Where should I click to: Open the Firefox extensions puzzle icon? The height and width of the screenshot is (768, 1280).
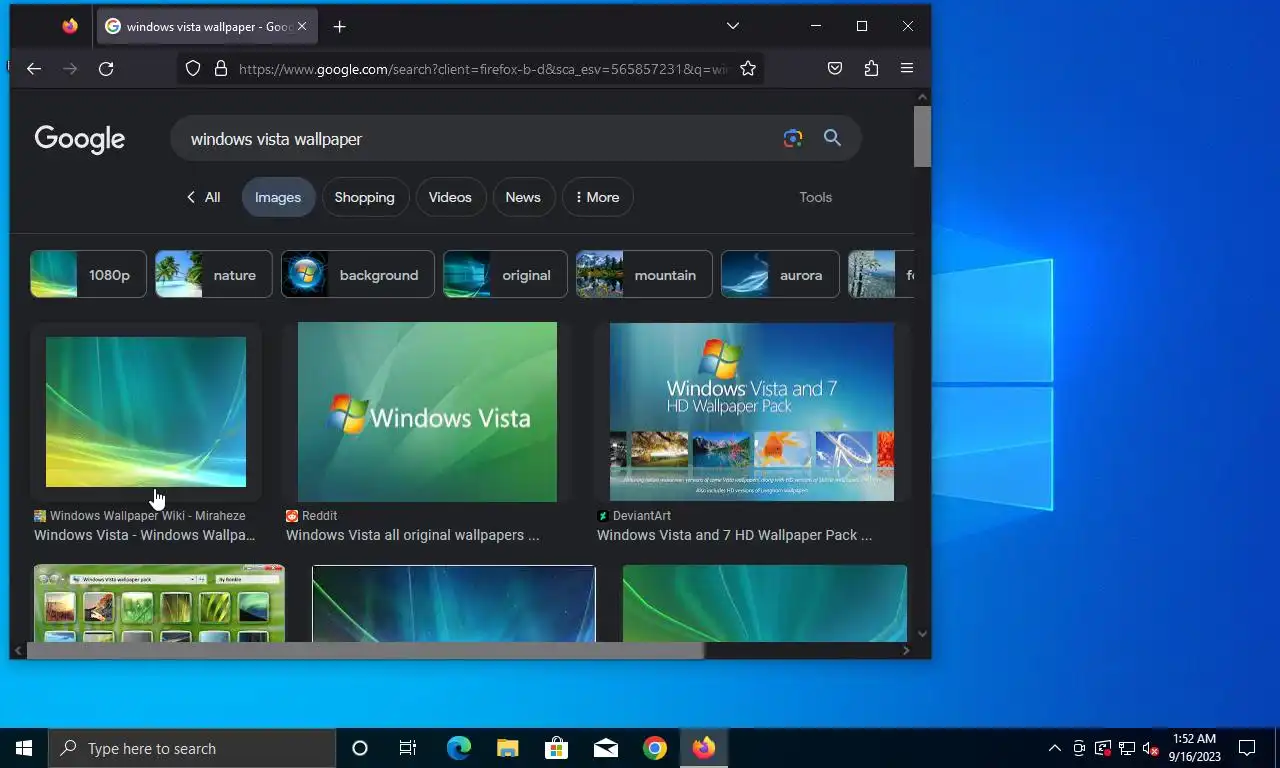[x=871, y=69]
